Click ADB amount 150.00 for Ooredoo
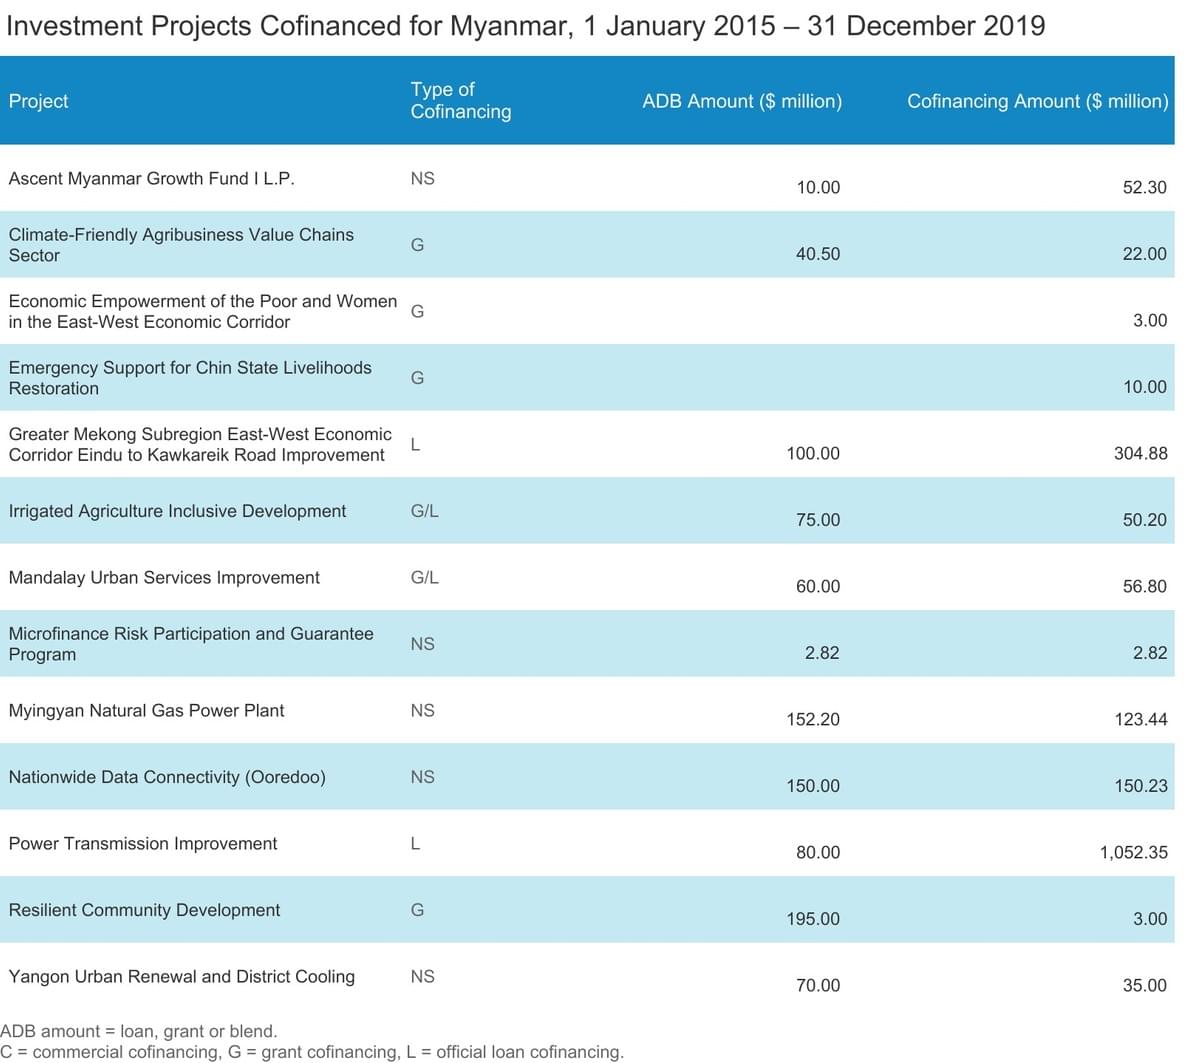 click(x=813, y=786)
